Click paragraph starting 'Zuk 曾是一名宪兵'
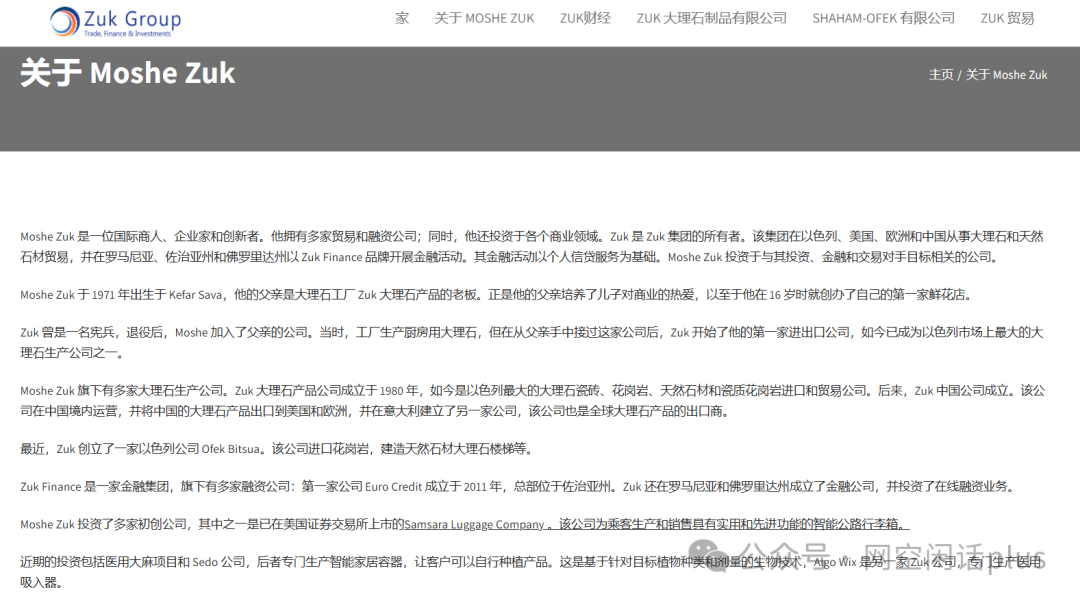The height and width of the screenshot is (601, 1080). pyautogui.click(x=532, y=342)
